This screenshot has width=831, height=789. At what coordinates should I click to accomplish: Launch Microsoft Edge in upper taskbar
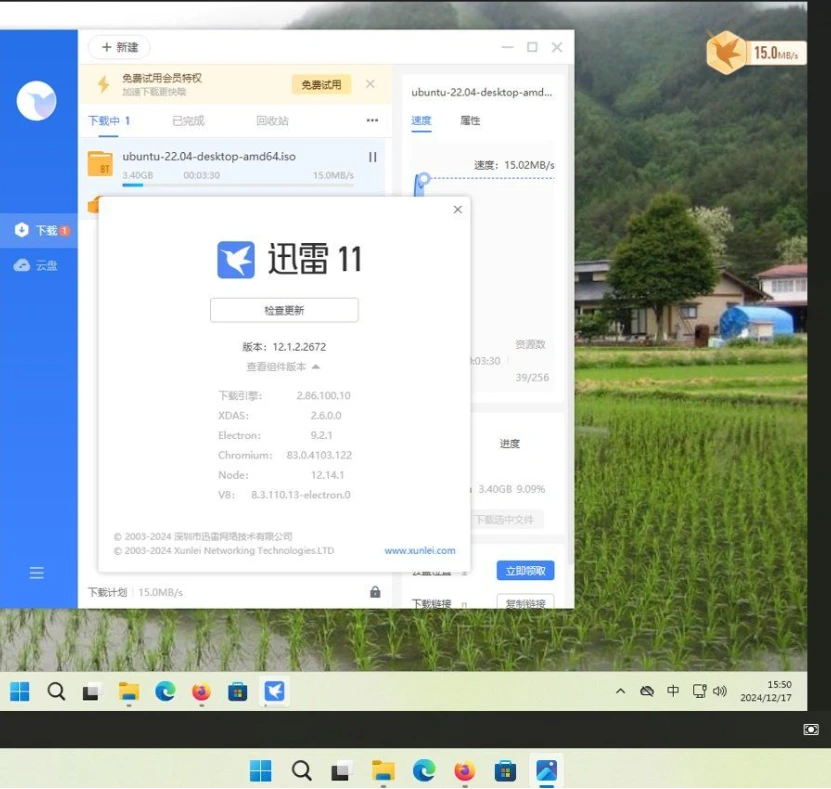tap(165, 692)
